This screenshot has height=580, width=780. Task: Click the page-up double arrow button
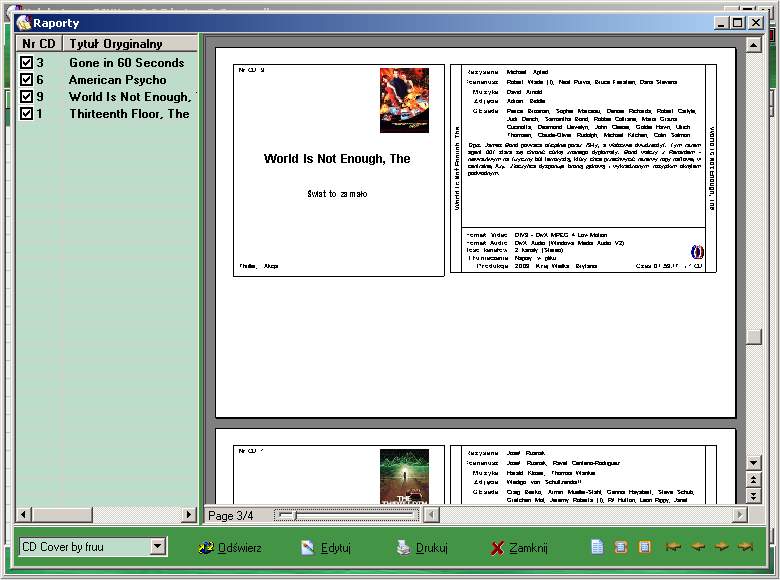point(754,480)
